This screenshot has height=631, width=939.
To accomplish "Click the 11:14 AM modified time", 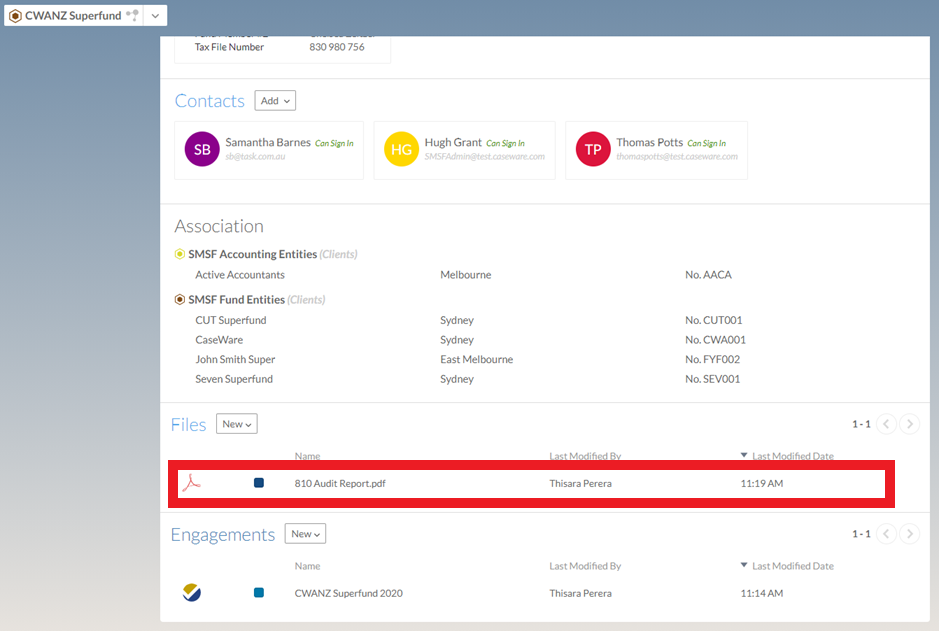I will [761, 593].
